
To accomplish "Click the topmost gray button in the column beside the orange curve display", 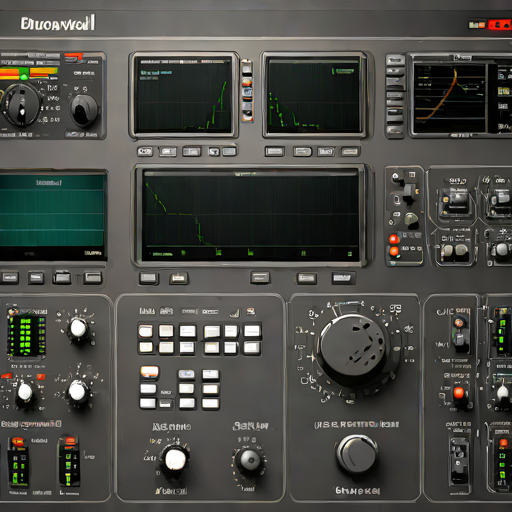I will pos(395,60).
